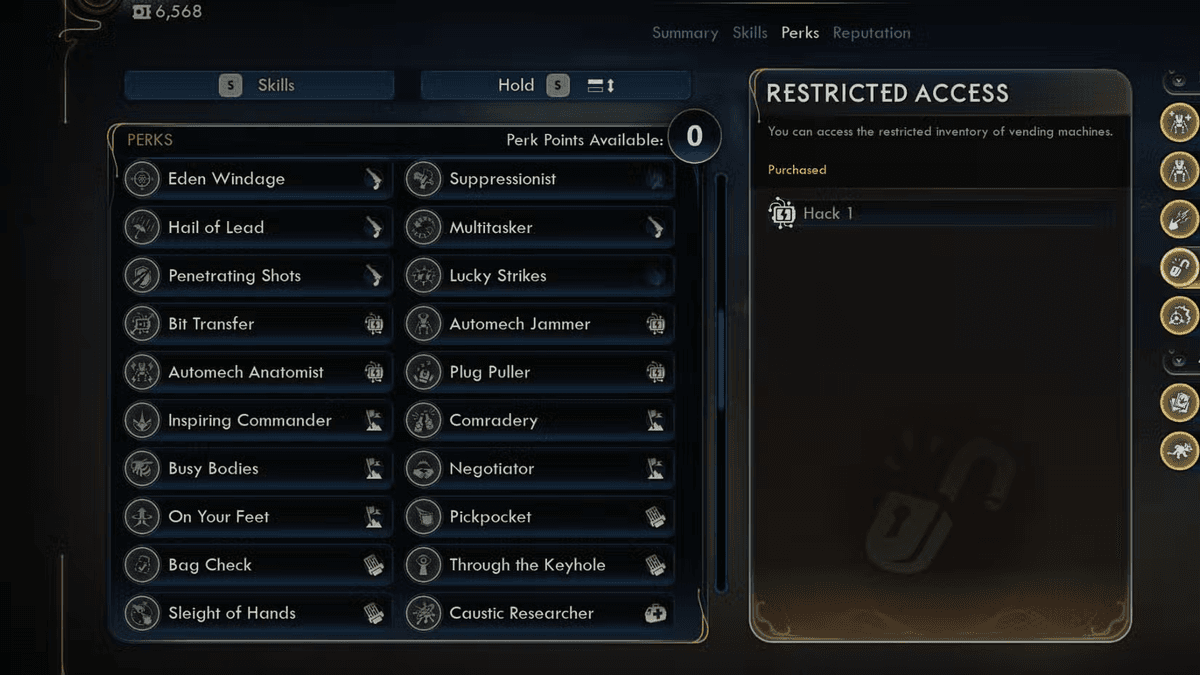Click the Hack 1 requirement icon
Screen dimensions: 1200x675
coord(781,213)
